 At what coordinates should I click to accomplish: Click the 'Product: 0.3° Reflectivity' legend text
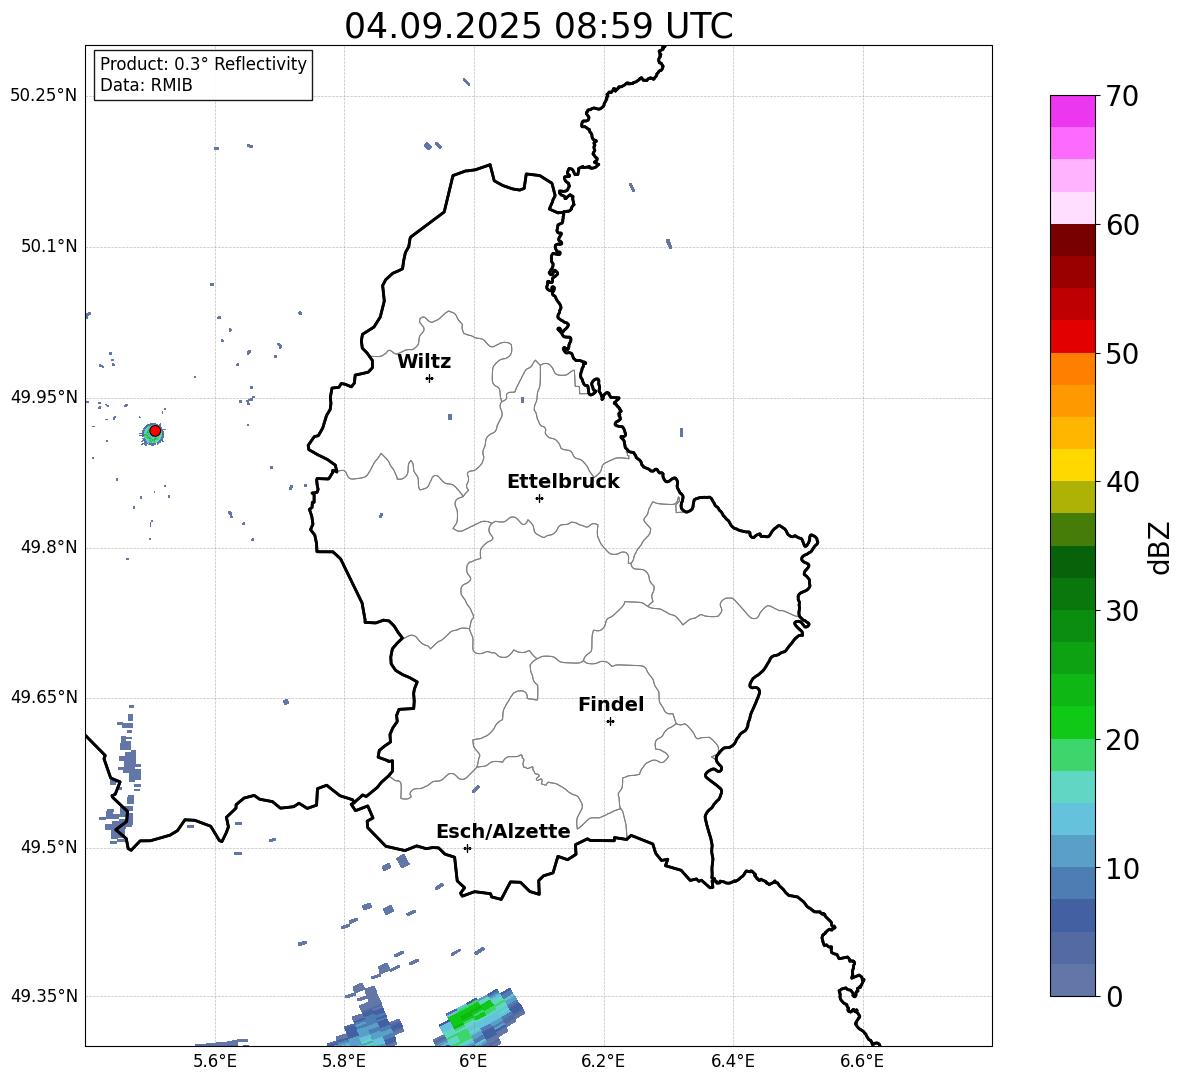click(203, 64)
